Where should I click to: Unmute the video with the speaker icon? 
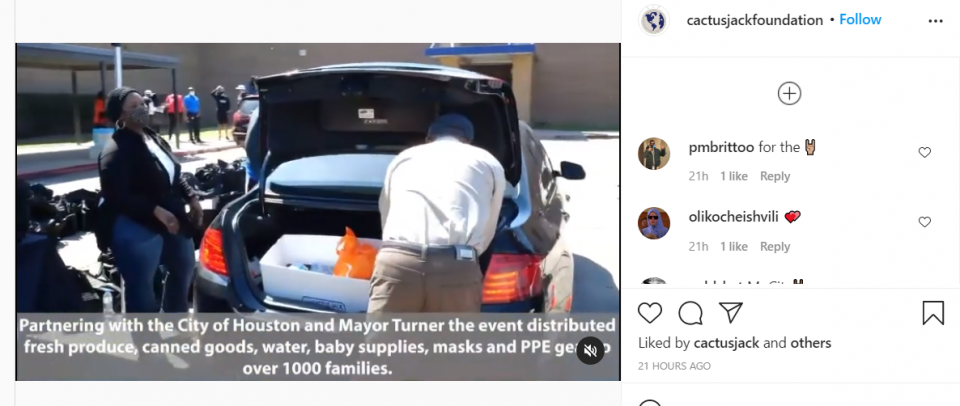pyautogui.click(x=590, y=351)
